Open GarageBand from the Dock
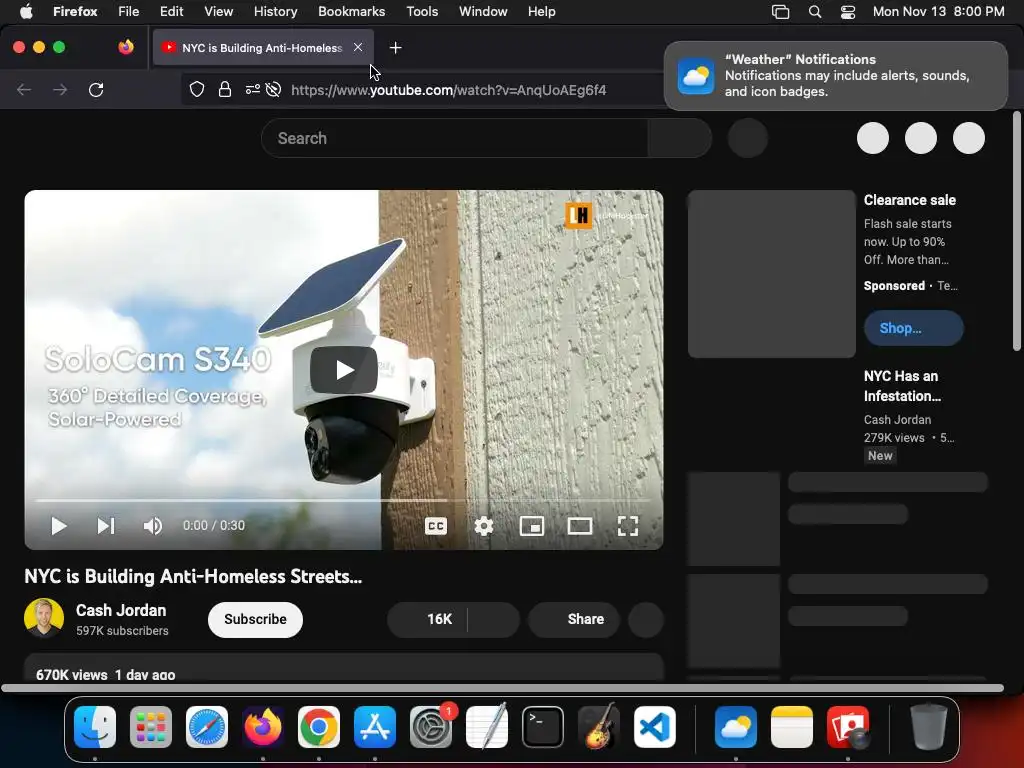This screenshot has width=1024, height=768. [x=599, y=727]
